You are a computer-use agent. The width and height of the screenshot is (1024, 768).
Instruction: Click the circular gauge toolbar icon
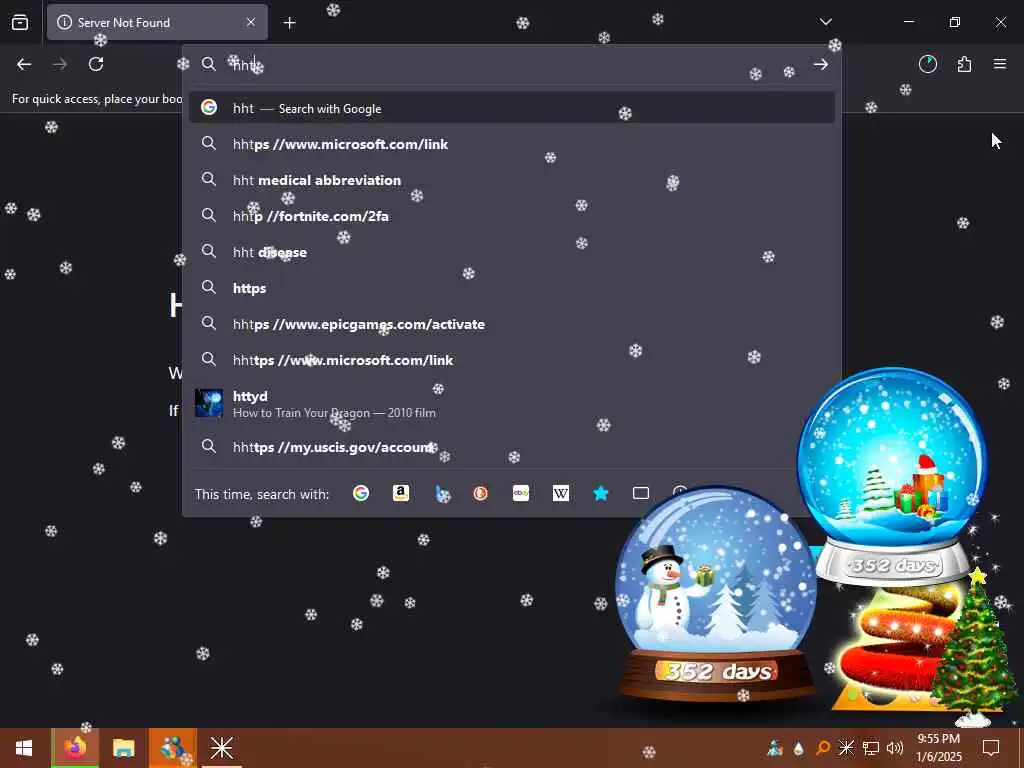tap(928, 64)
